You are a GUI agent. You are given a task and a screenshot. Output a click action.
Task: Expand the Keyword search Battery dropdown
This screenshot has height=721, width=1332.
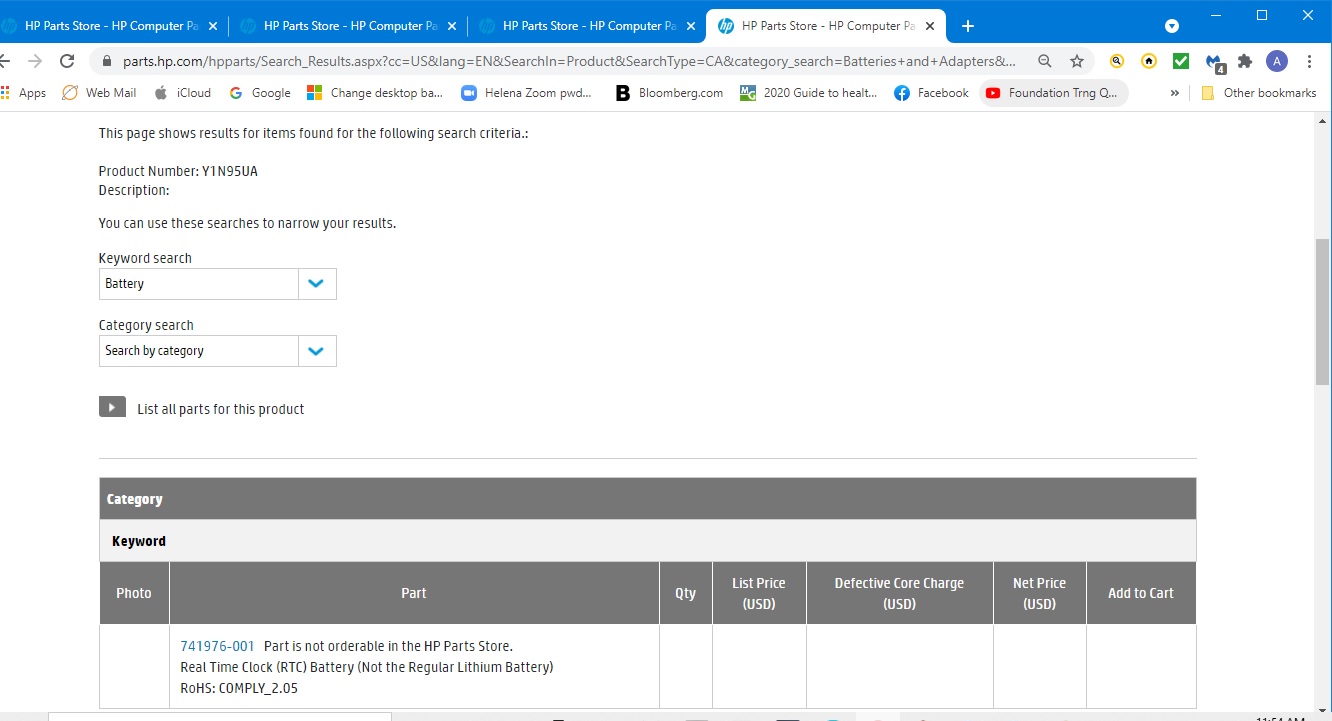(317, 284)
